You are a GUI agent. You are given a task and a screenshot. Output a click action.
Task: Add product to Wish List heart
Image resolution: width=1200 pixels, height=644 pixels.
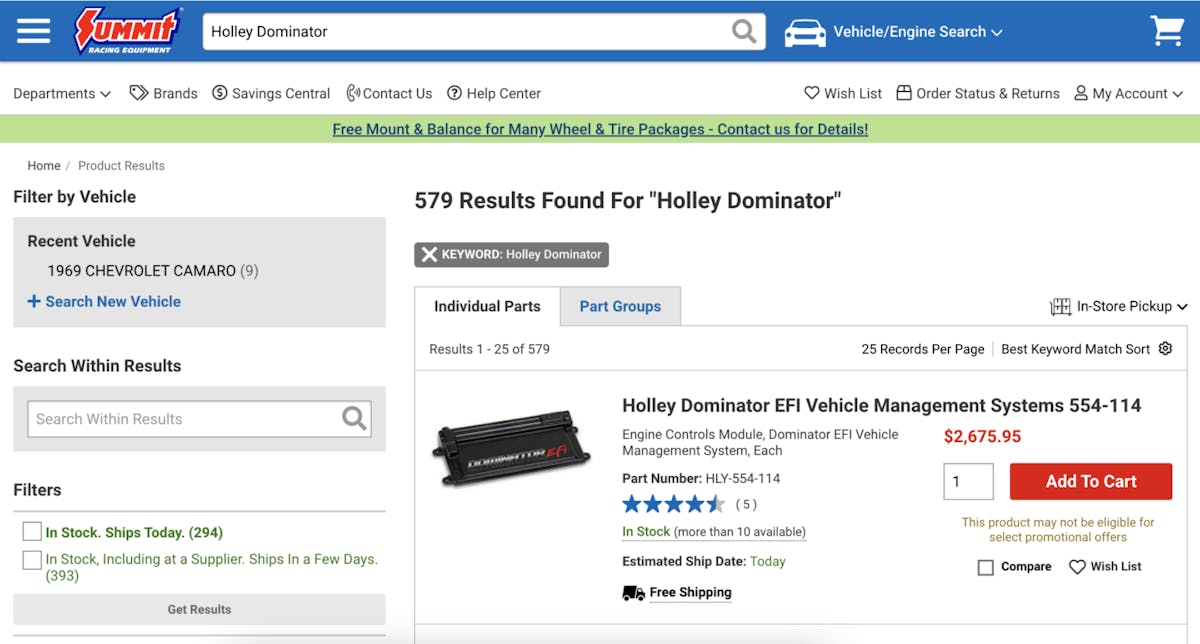1077,567
